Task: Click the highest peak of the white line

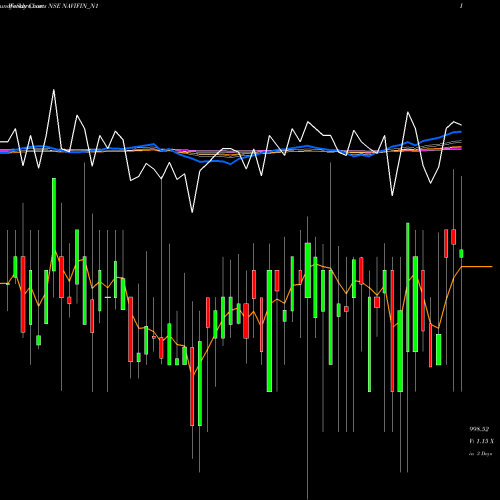Action: click(x=54, y=90)
